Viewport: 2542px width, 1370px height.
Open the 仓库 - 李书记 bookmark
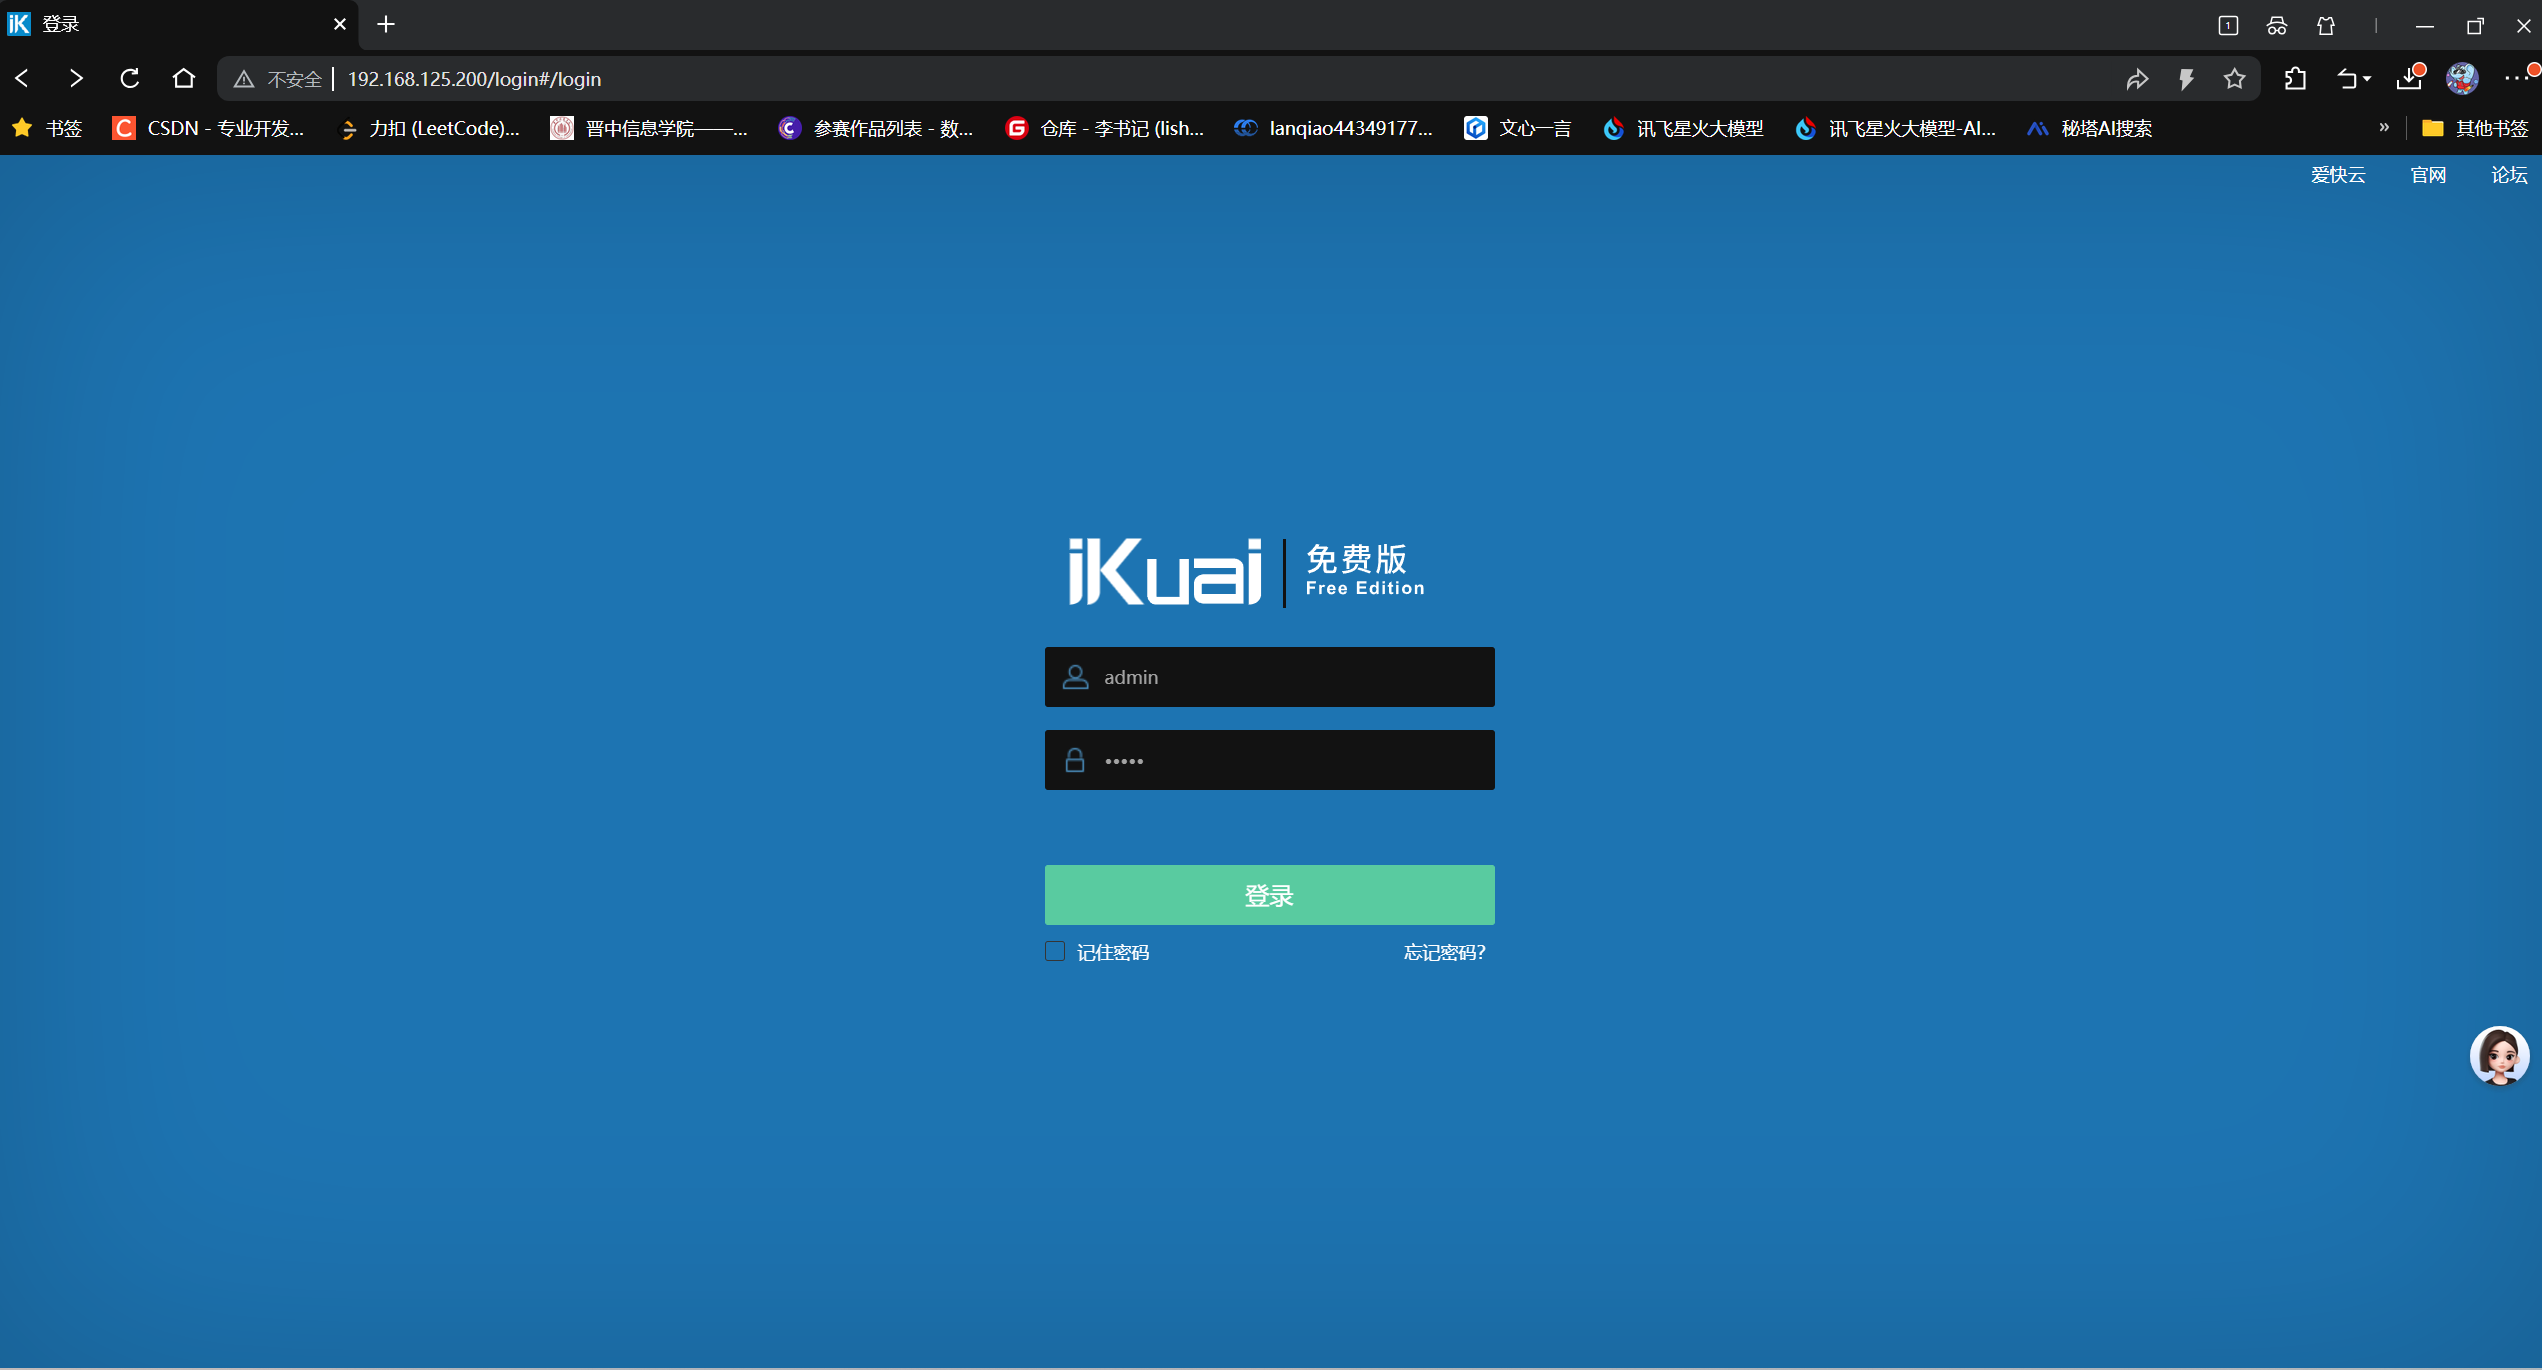click(x=1105, y=128)
